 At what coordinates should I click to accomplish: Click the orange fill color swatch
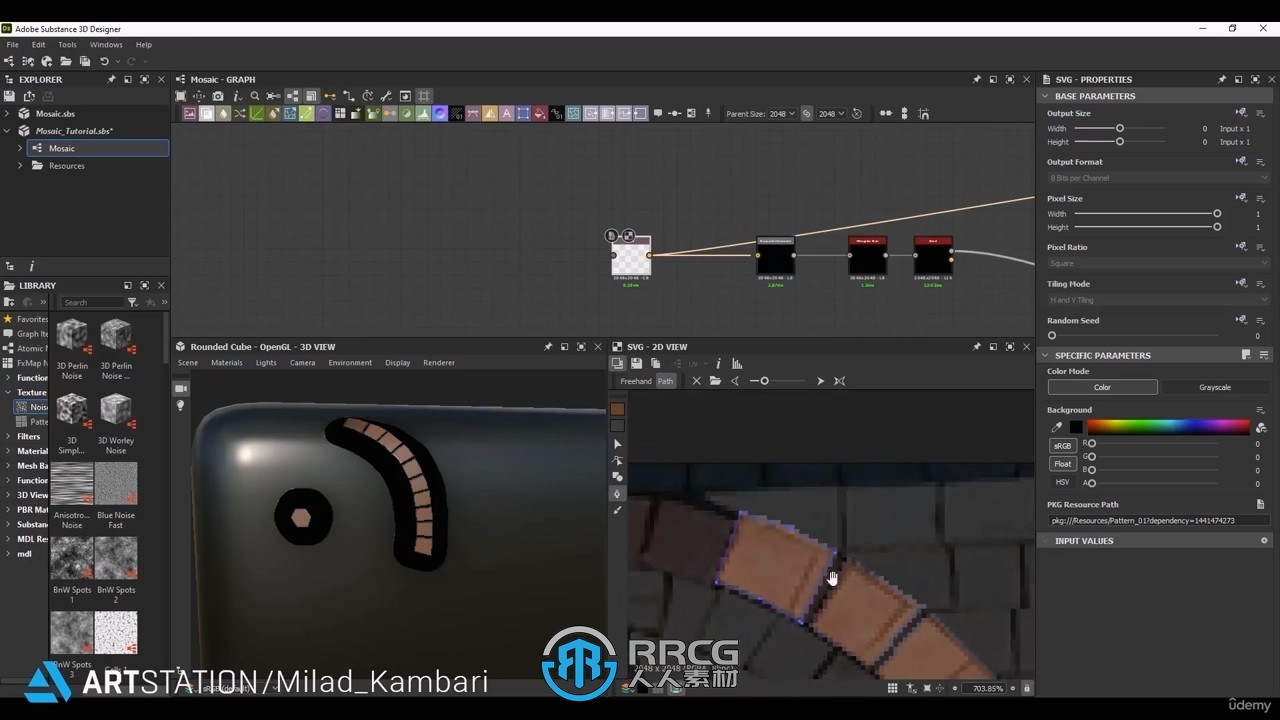[617, 409]
